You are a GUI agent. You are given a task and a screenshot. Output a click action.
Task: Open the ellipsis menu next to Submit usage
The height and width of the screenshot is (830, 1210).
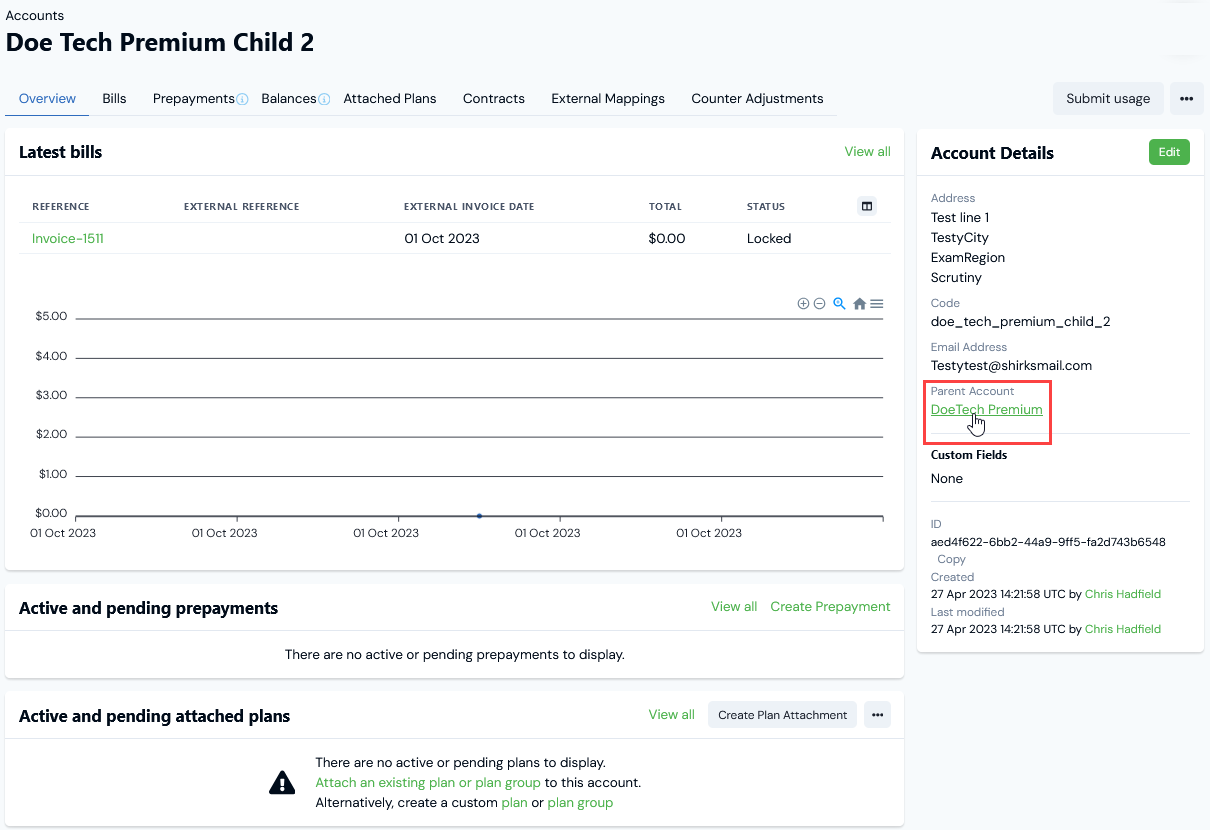click(x=1186, y=98)
